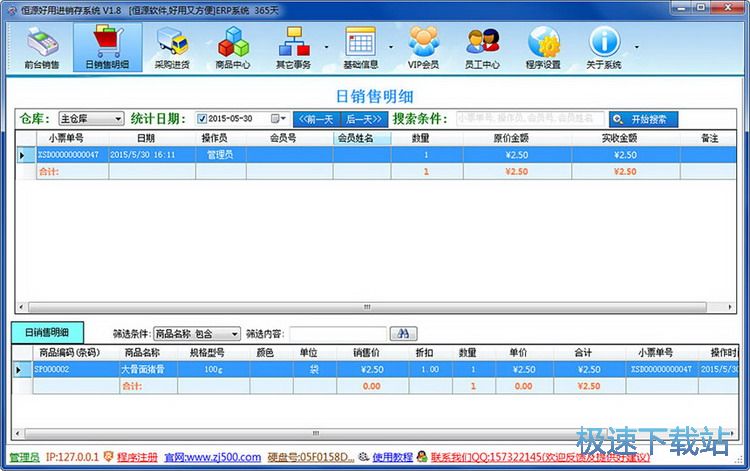Screen dimensions: 750x471
Task: Click the 商品编码(条码) column header
Action: 69,353
